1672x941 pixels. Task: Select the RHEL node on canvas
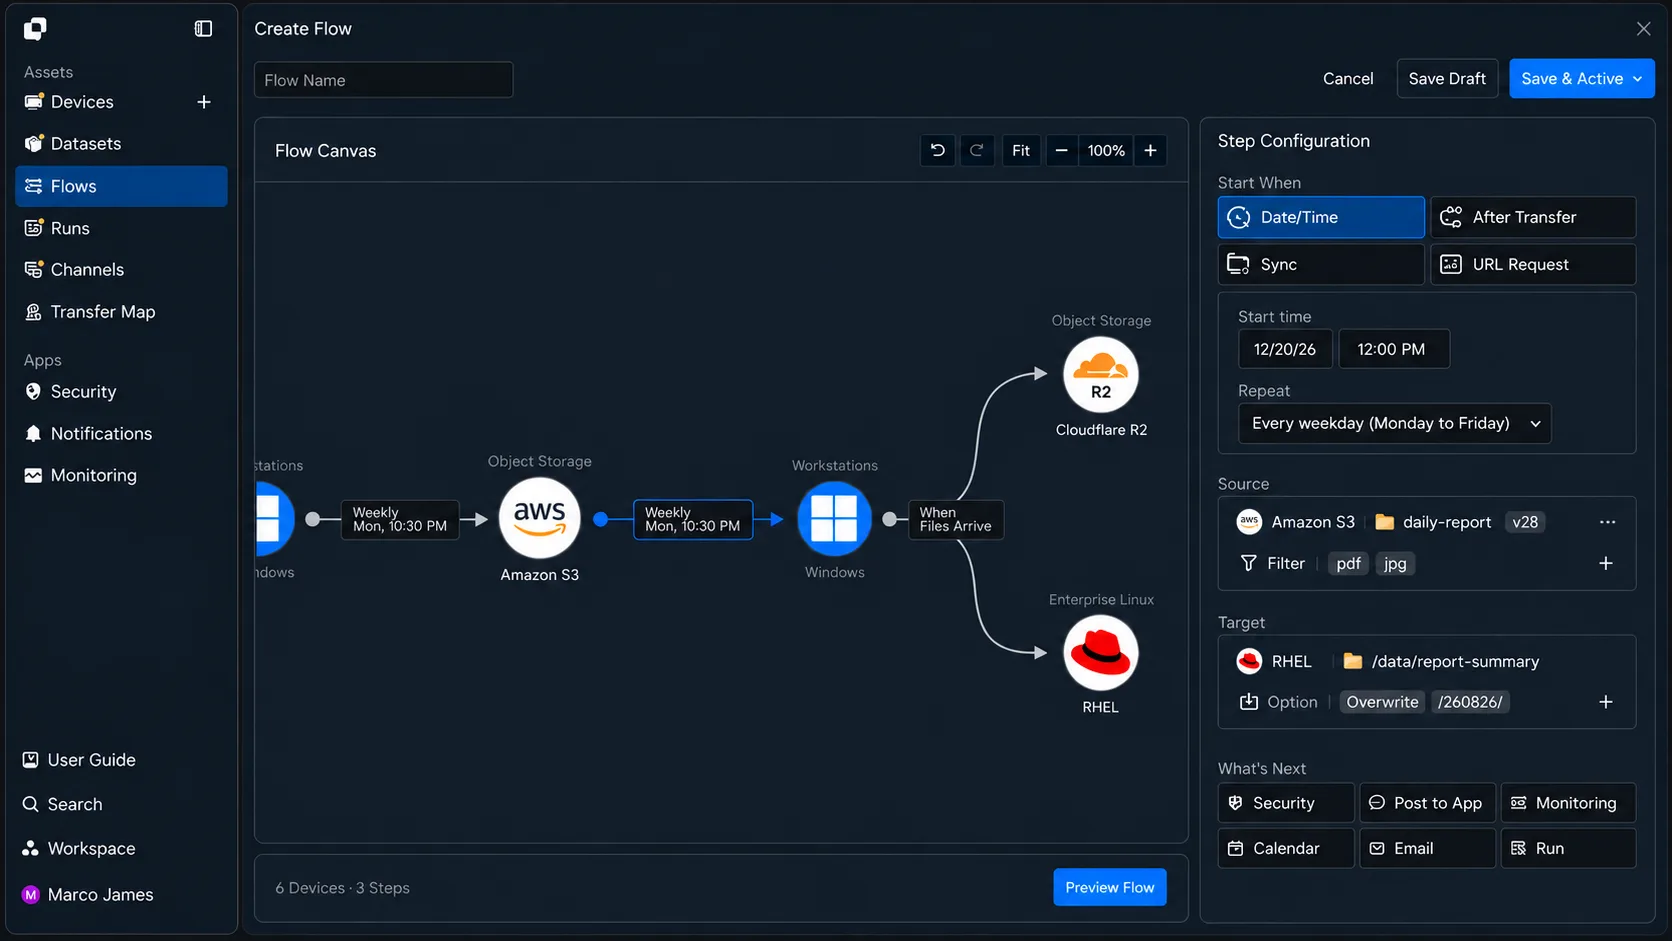[1101, 653]
